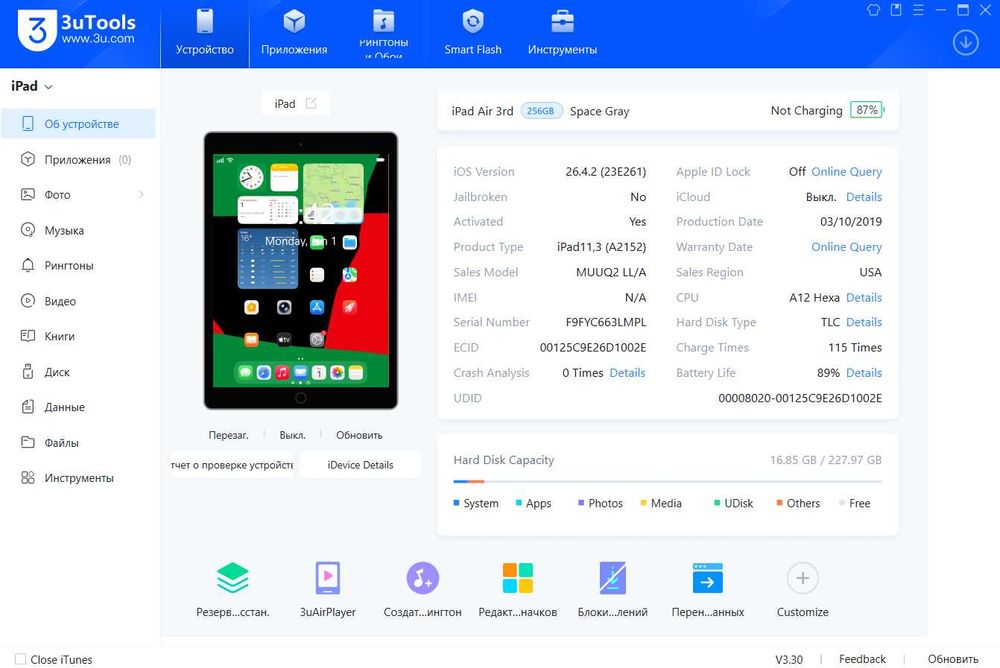
Task: Click the iPad screen preview thumbnail
Action: click(x=300, y=271)
